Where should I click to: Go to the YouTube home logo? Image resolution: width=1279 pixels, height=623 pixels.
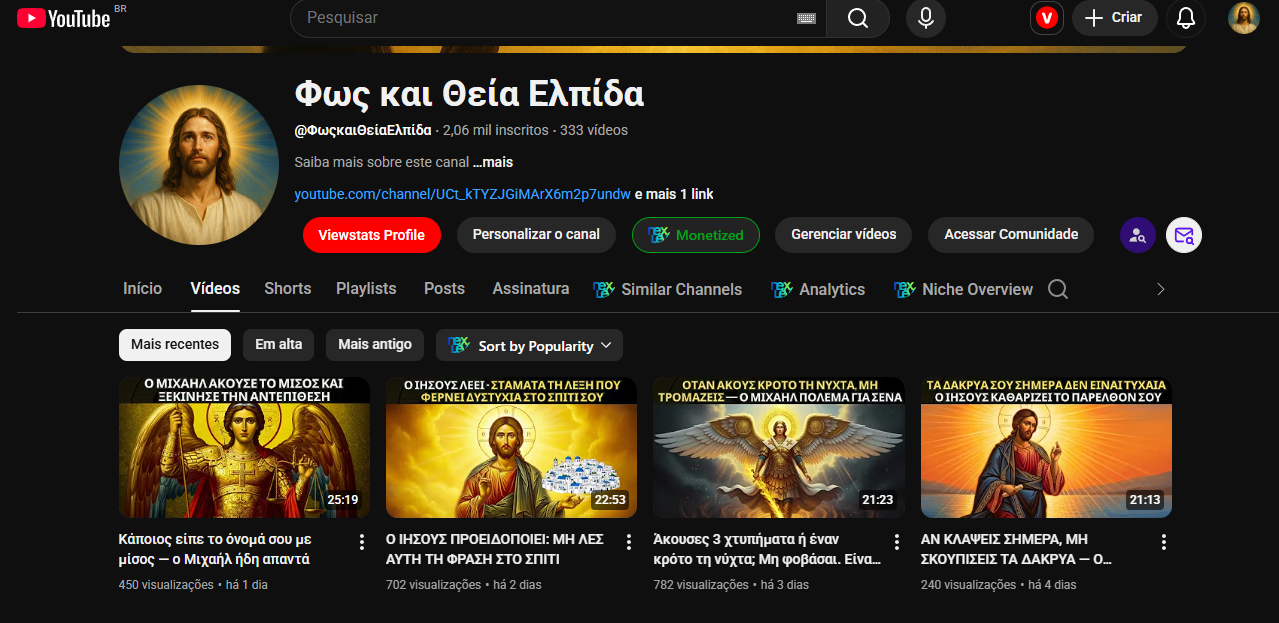click(63, 18)
